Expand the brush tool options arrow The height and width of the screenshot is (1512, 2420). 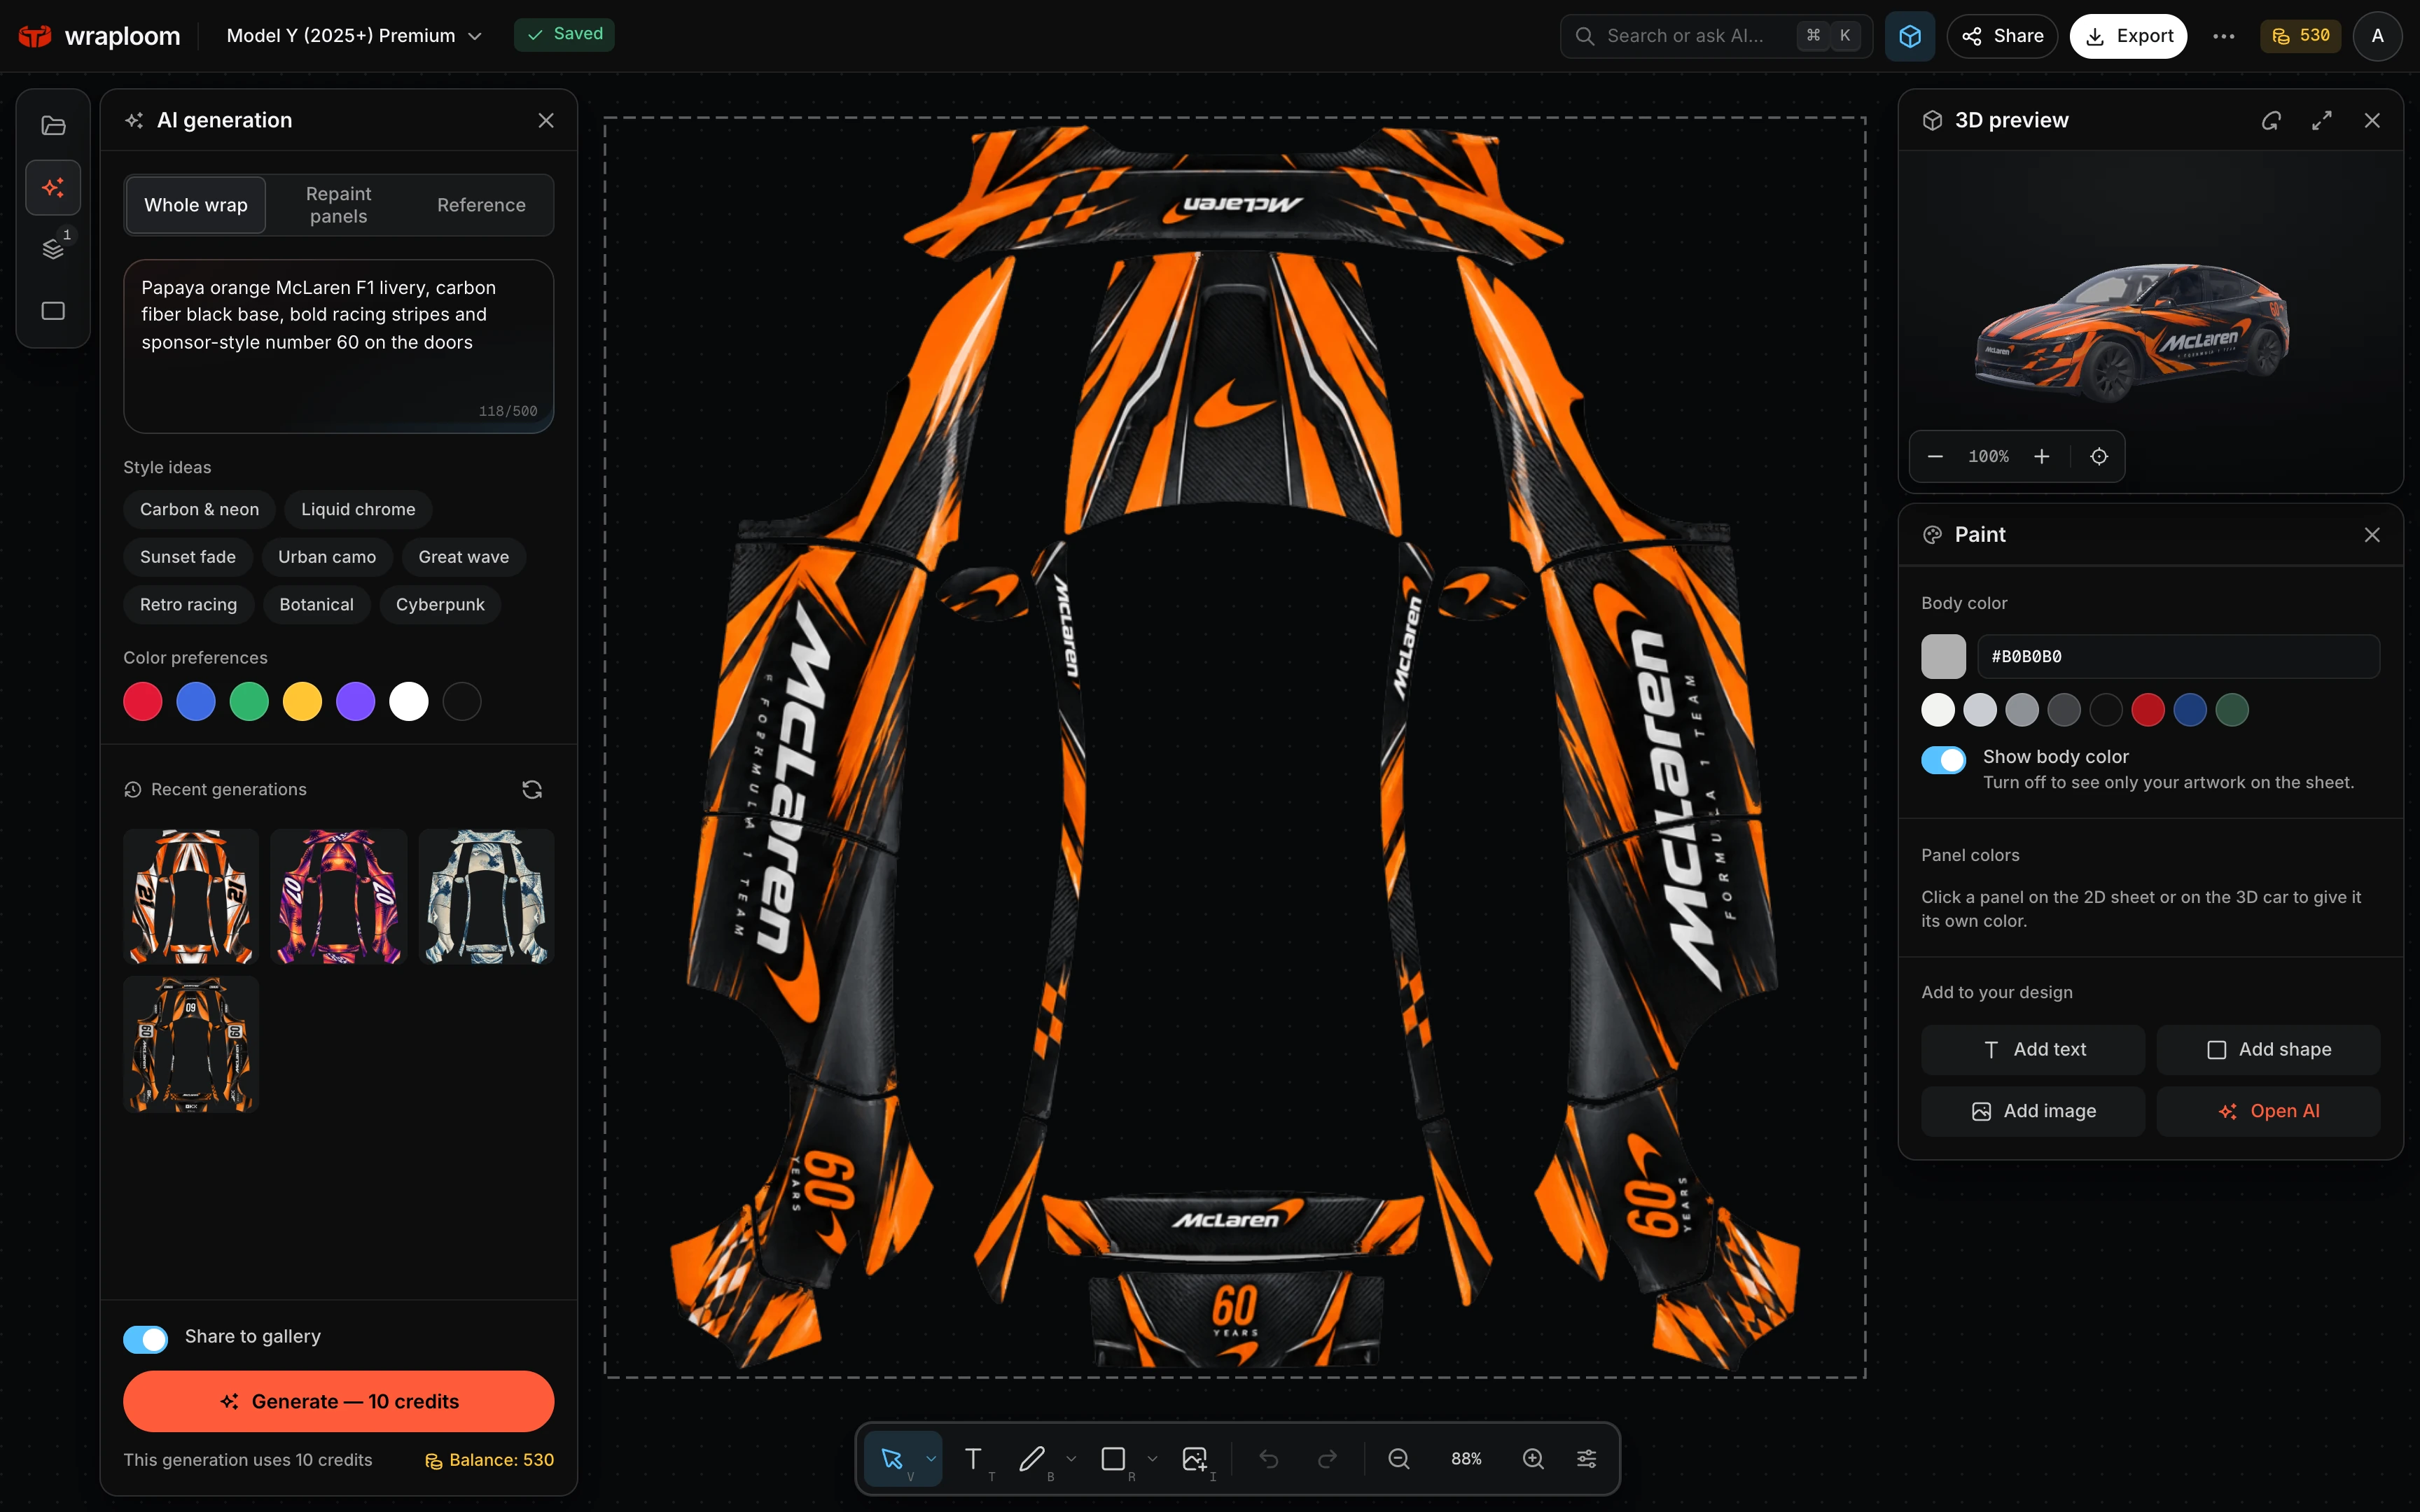click(1071, 1459)
